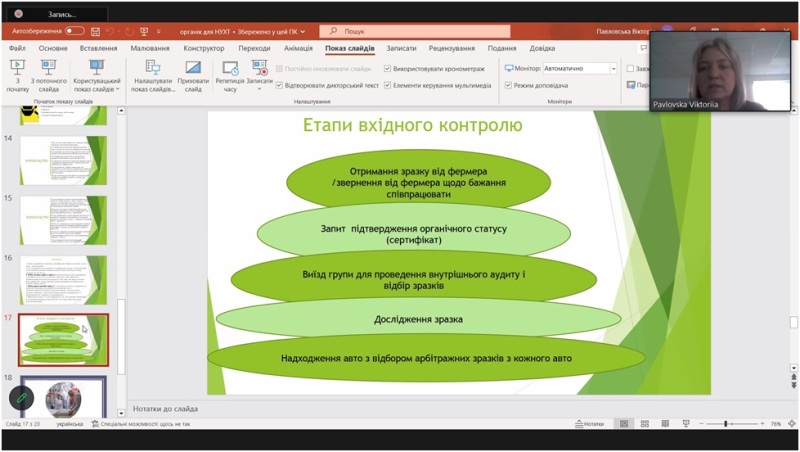Switch to Slide Sorter view icon

coord(644,424)
